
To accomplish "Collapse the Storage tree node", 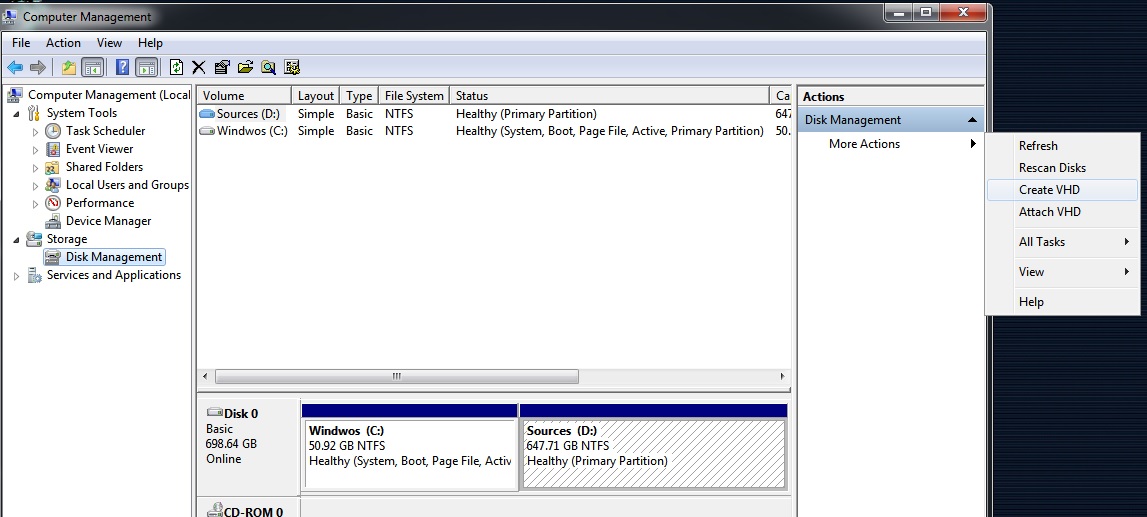I will click(x=16, y=239).
